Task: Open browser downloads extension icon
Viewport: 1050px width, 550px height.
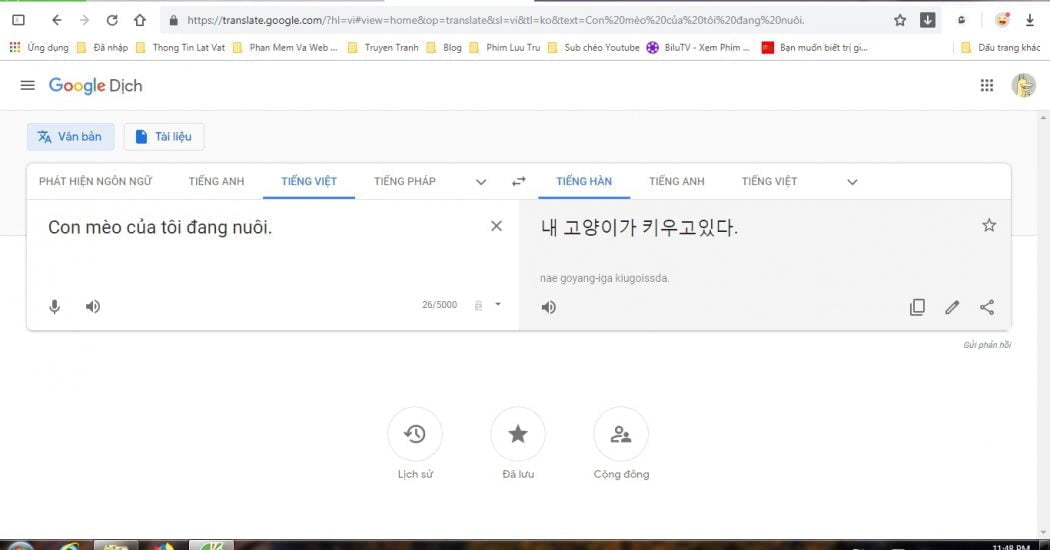Action: 927,20
